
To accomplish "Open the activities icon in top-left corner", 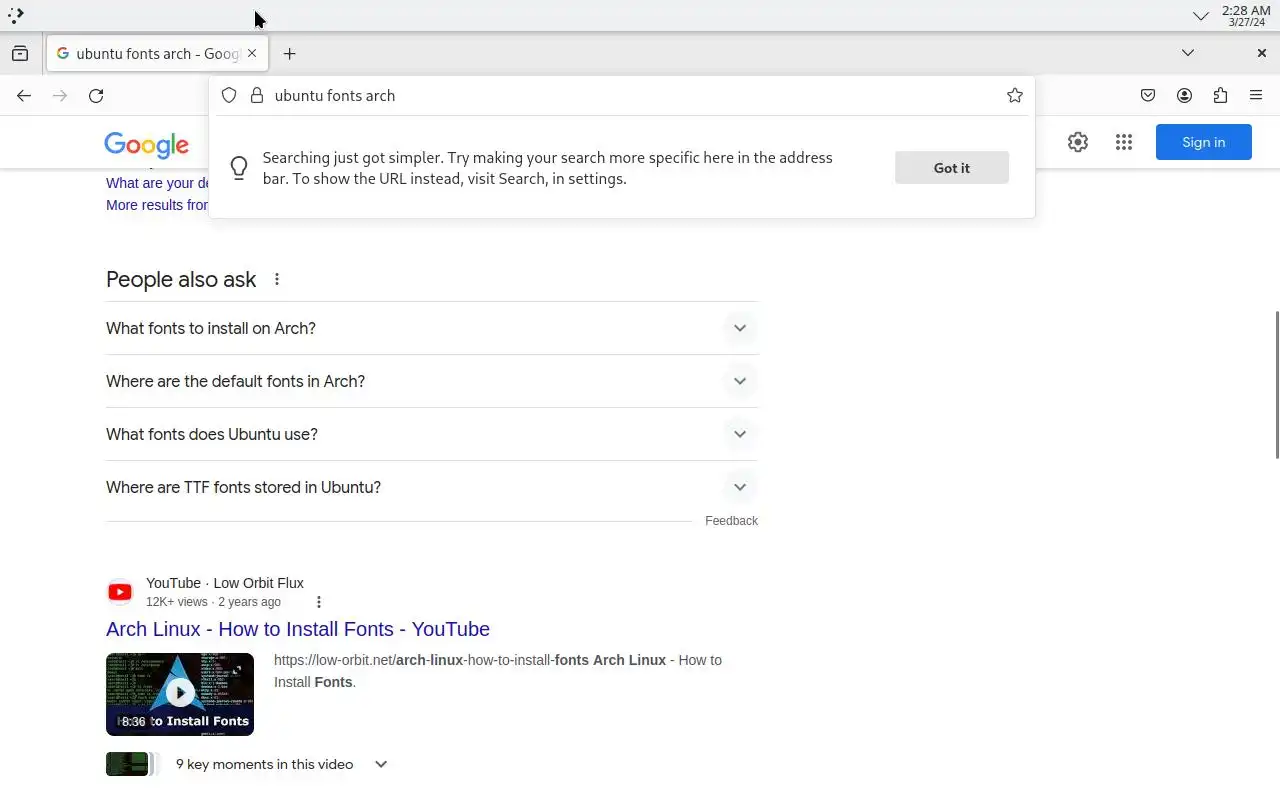I will [x=16, y=15].
